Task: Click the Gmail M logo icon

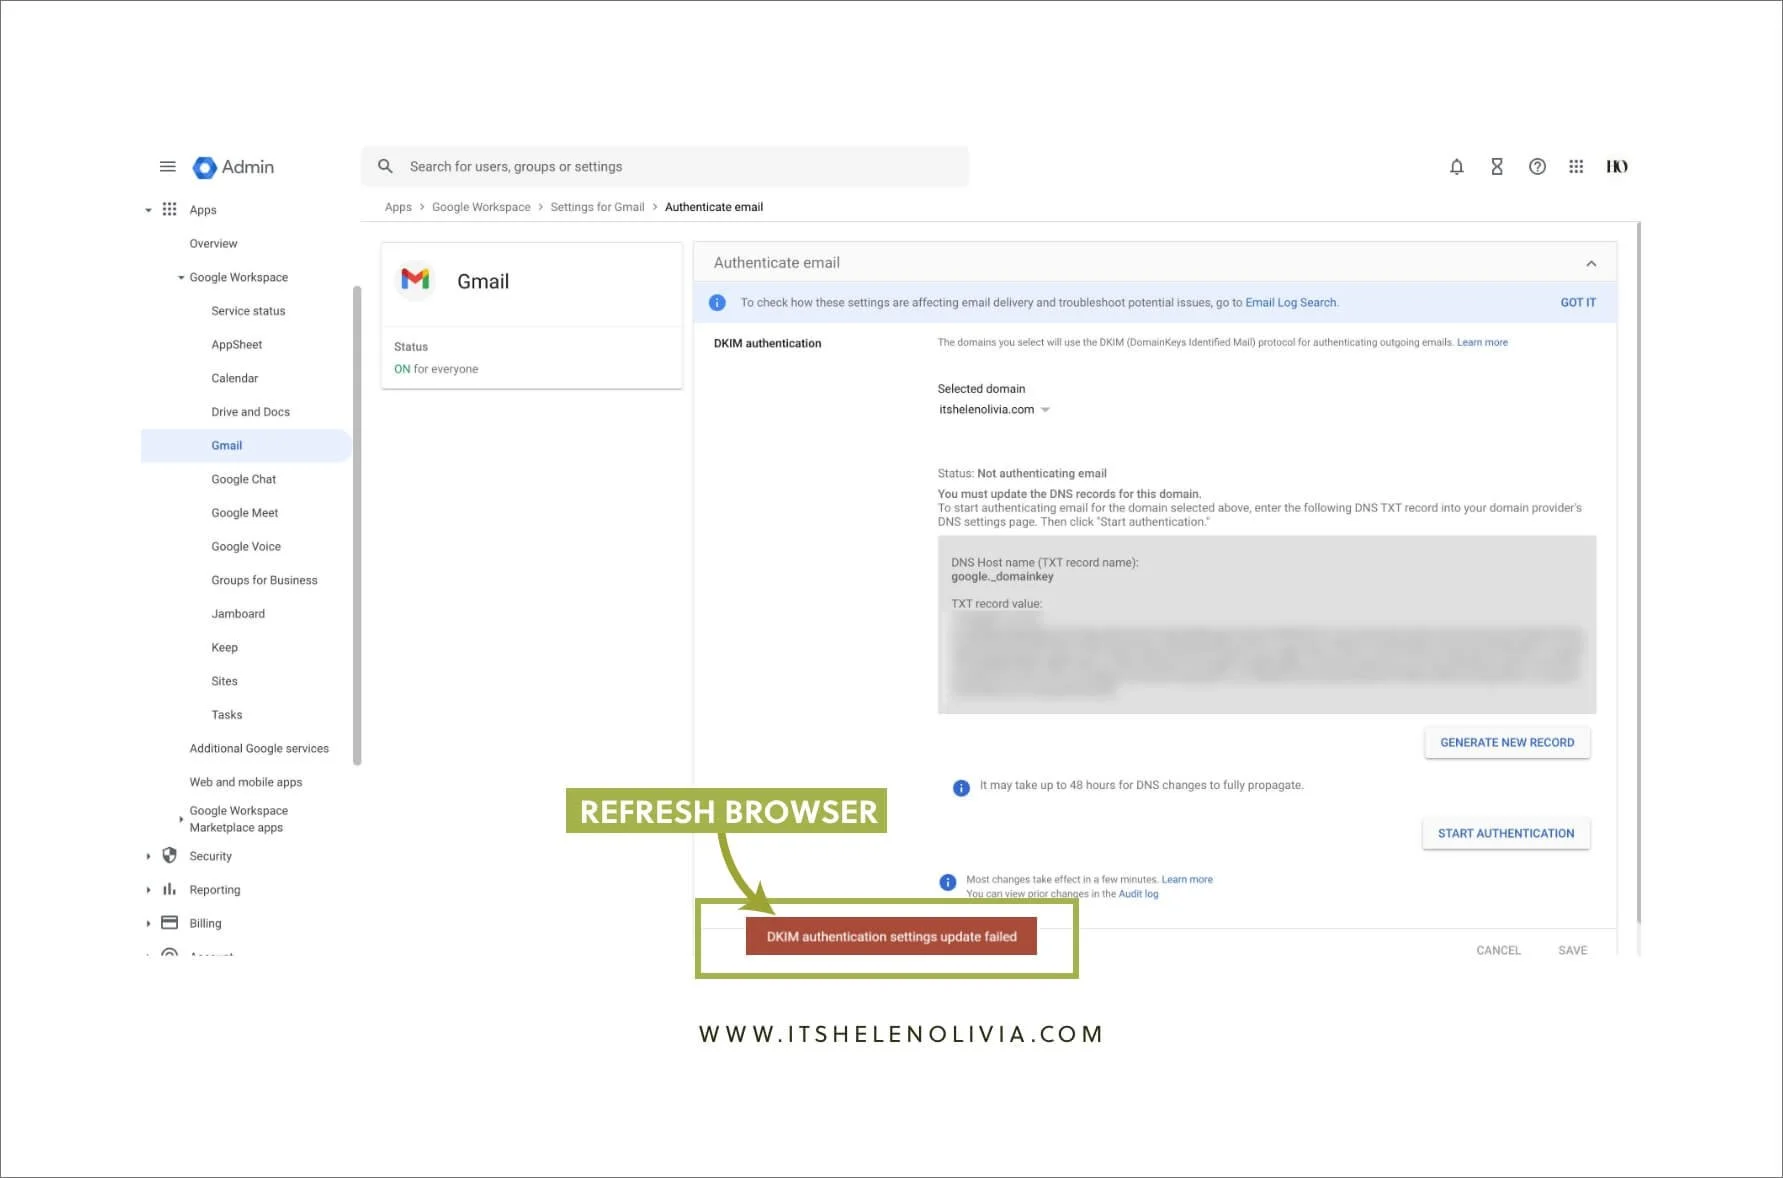Action: [x=415, y=280]
